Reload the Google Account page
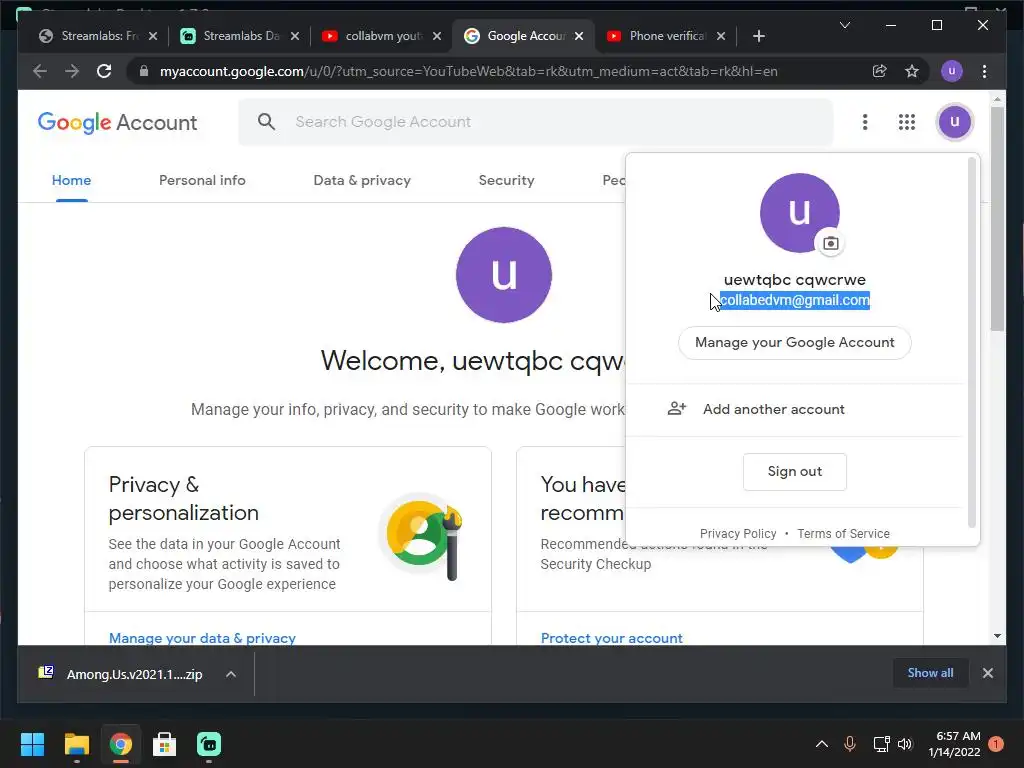 click(104, 71)
